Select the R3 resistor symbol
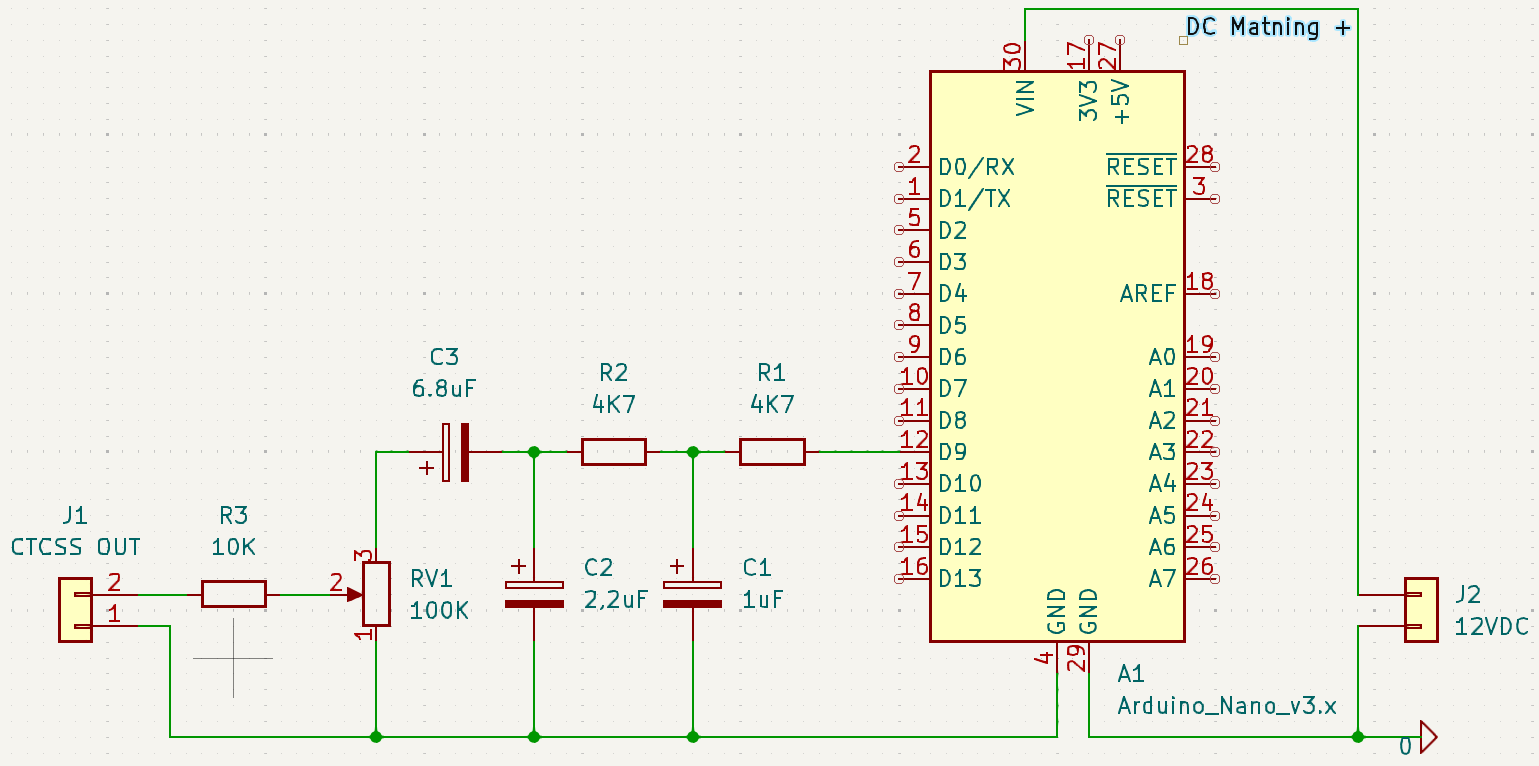The image size is (1539, 766). coord(234,594)
